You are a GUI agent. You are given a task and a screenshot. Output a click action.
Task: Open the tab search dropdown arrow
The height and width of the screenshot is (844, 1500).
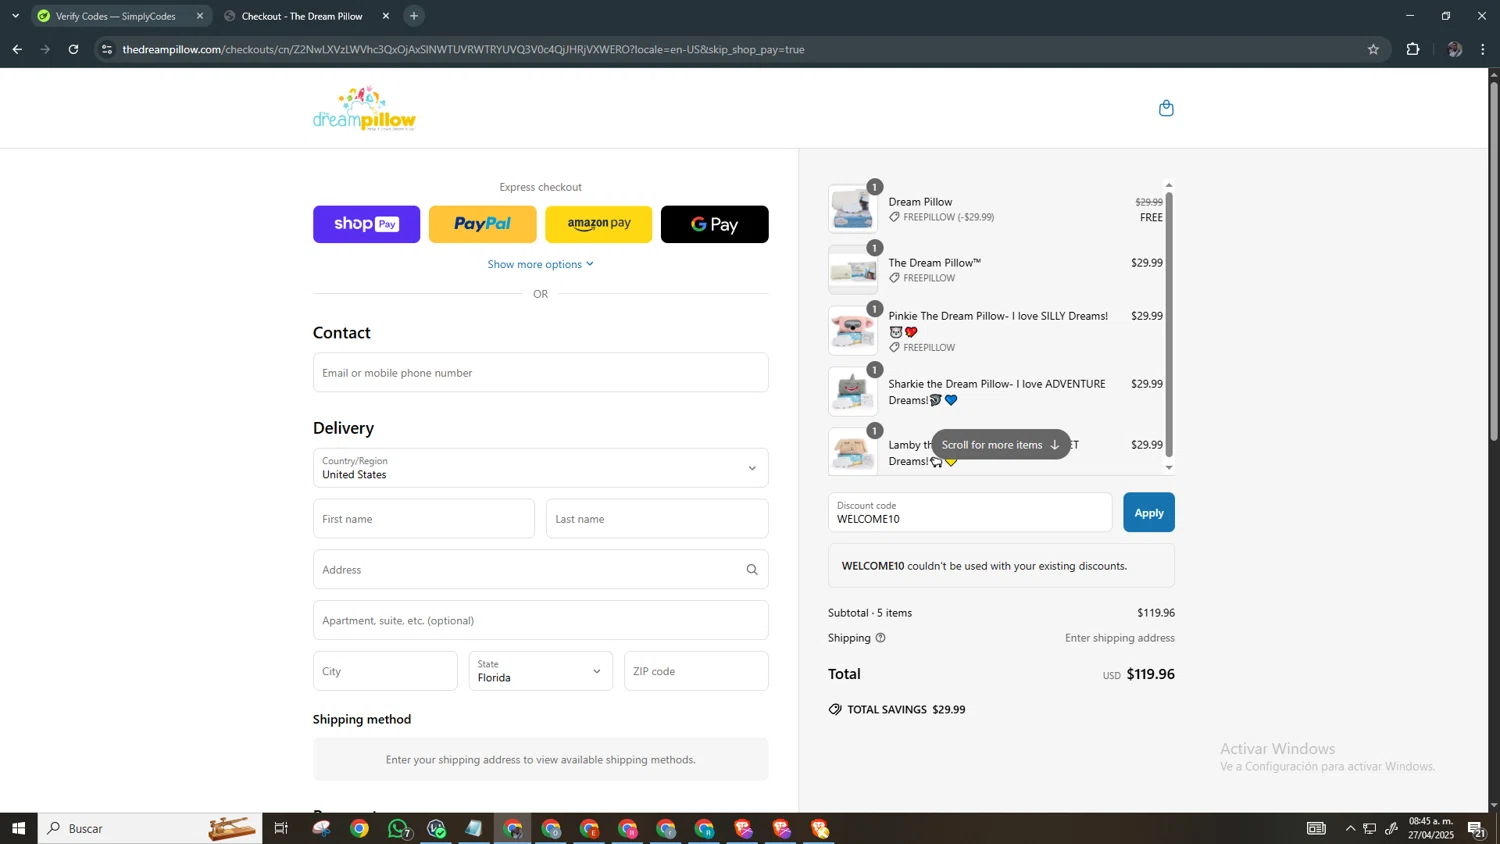[x=15, y=16]
